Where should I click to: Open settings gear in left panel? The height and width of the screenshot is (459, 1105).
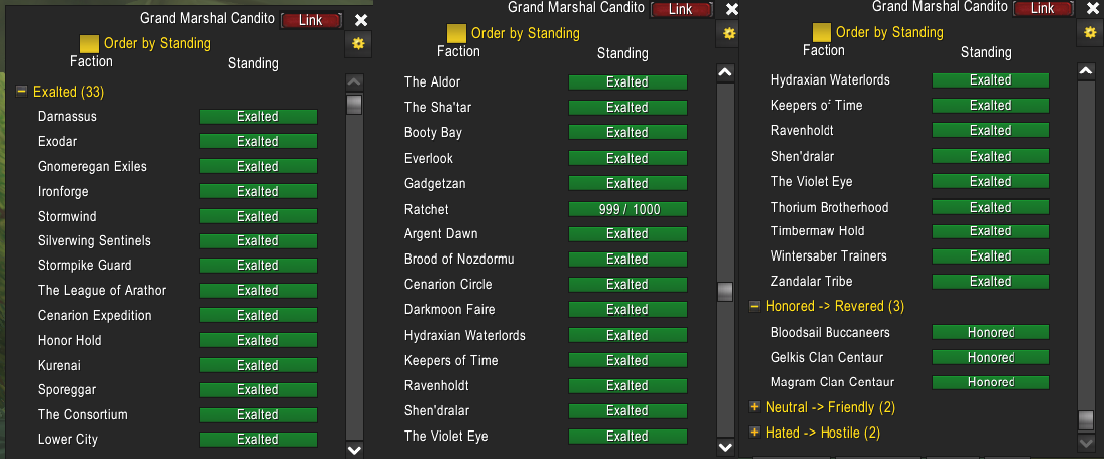coord(359,44)
